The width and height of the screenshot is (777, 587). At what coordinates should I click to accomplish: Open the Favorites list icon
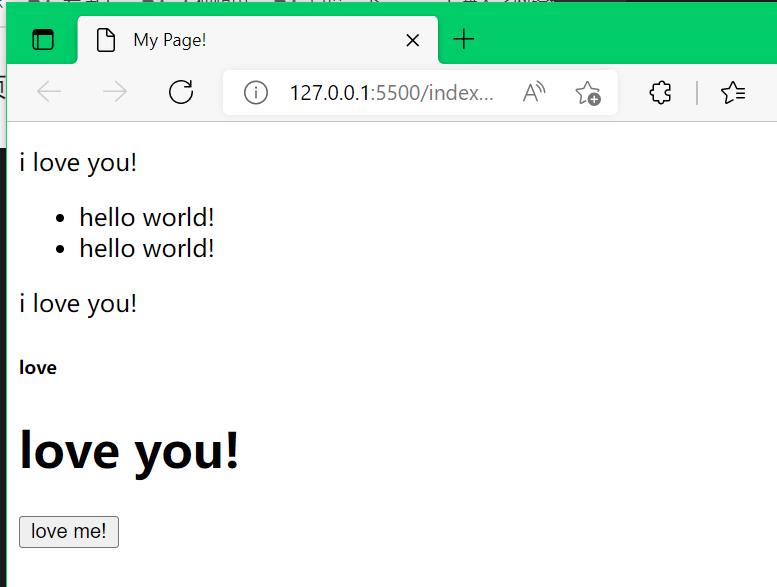(x=733, y=93)
